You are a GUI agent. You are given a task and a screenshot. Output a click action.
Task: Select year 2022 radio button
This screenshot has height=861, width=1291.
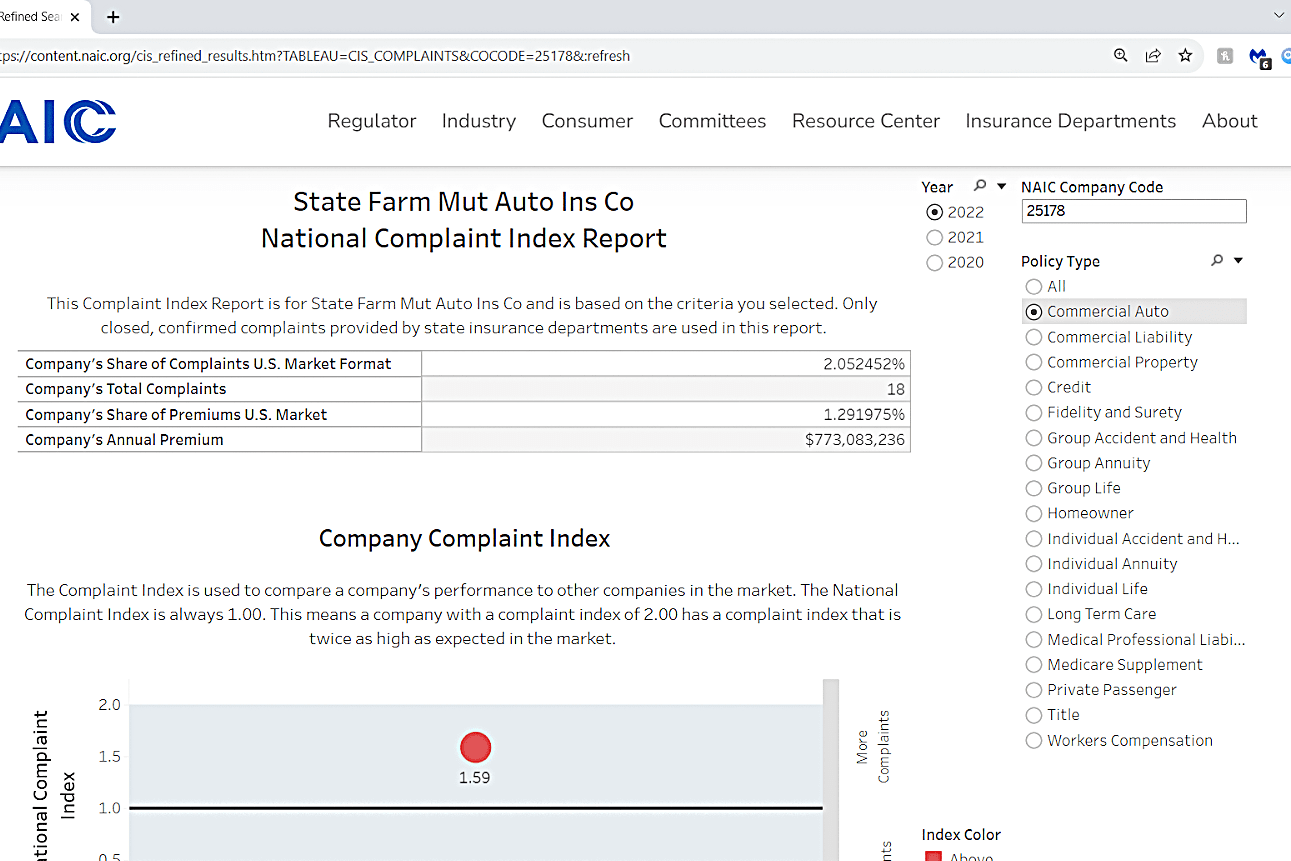click(935, 212)
